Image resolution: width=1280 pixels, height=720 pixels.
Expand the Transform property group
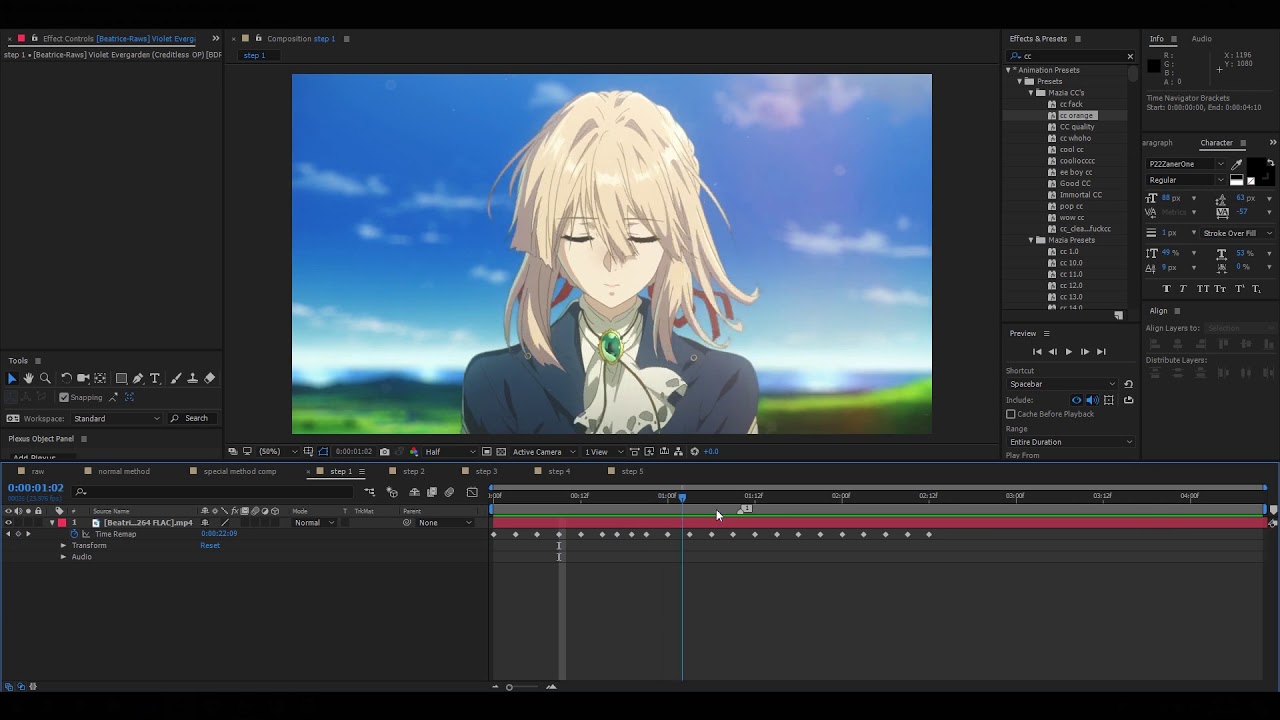tap(63, 545)
